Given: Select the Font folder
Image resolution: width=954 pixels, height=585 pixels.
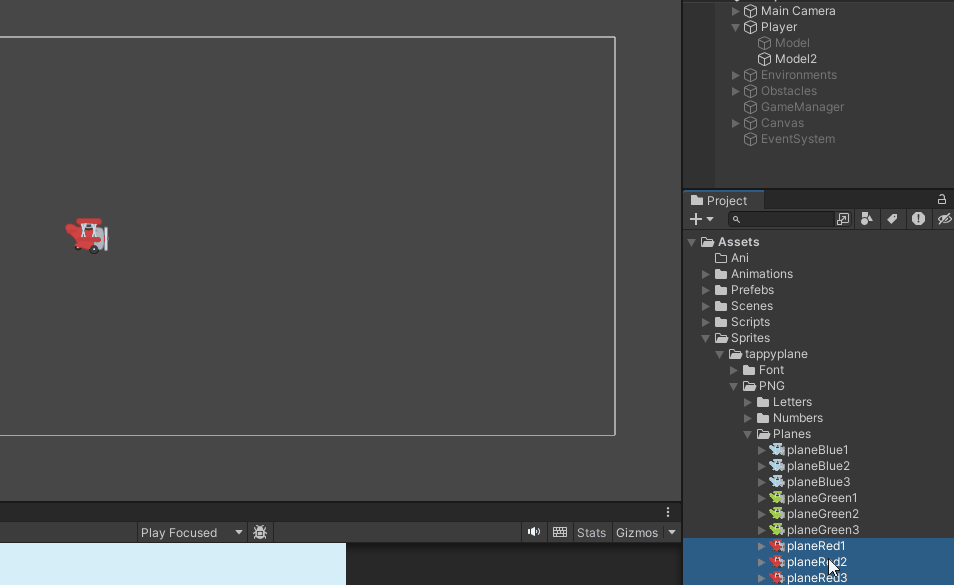Looking at the screenshot, I should tap(771, 370).
